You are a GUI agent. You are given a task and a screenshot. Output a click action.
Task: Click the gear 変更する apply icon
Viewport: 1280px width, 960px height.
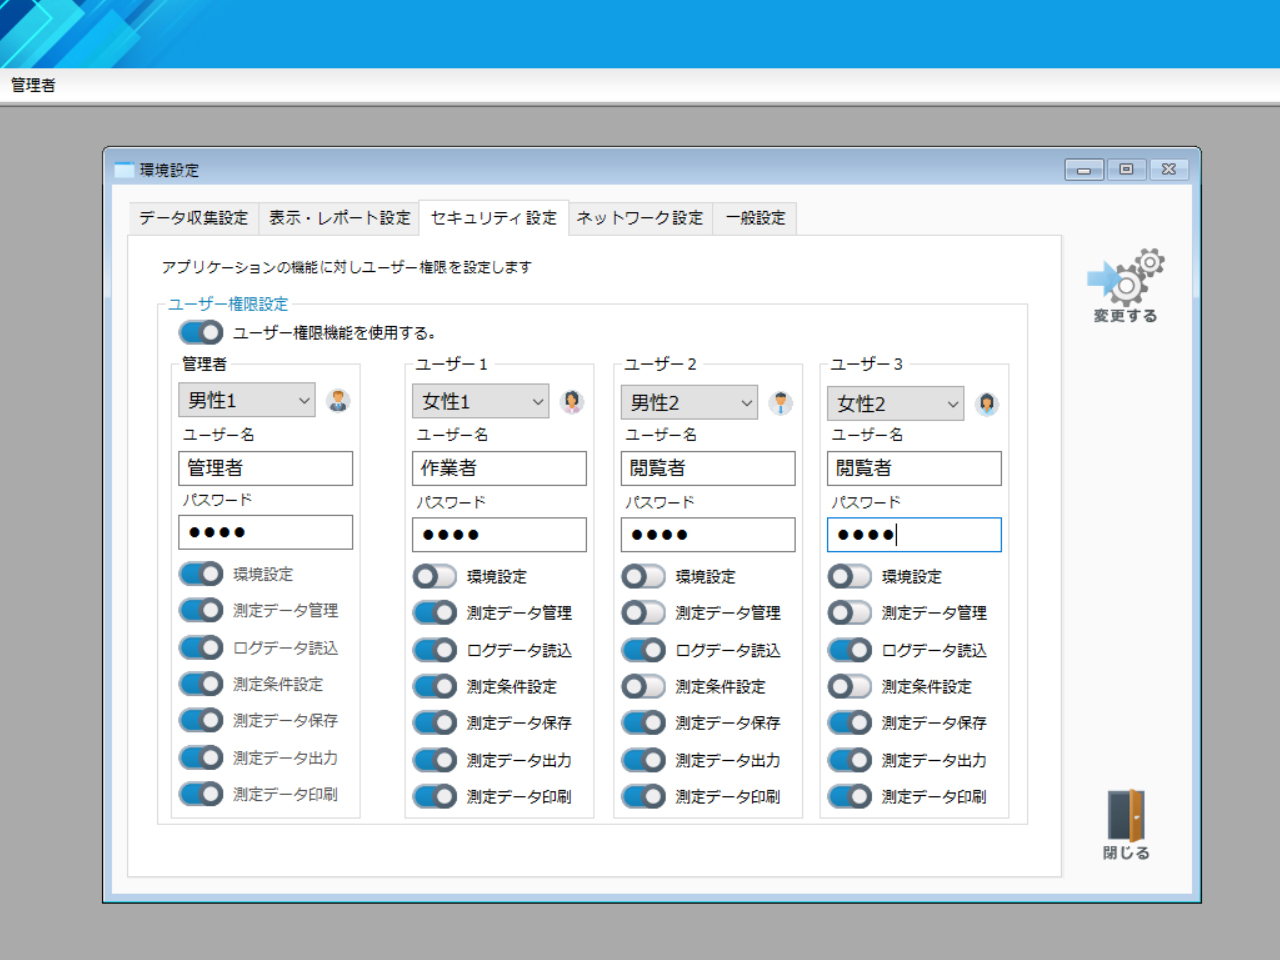click(x=1125, y=278)
